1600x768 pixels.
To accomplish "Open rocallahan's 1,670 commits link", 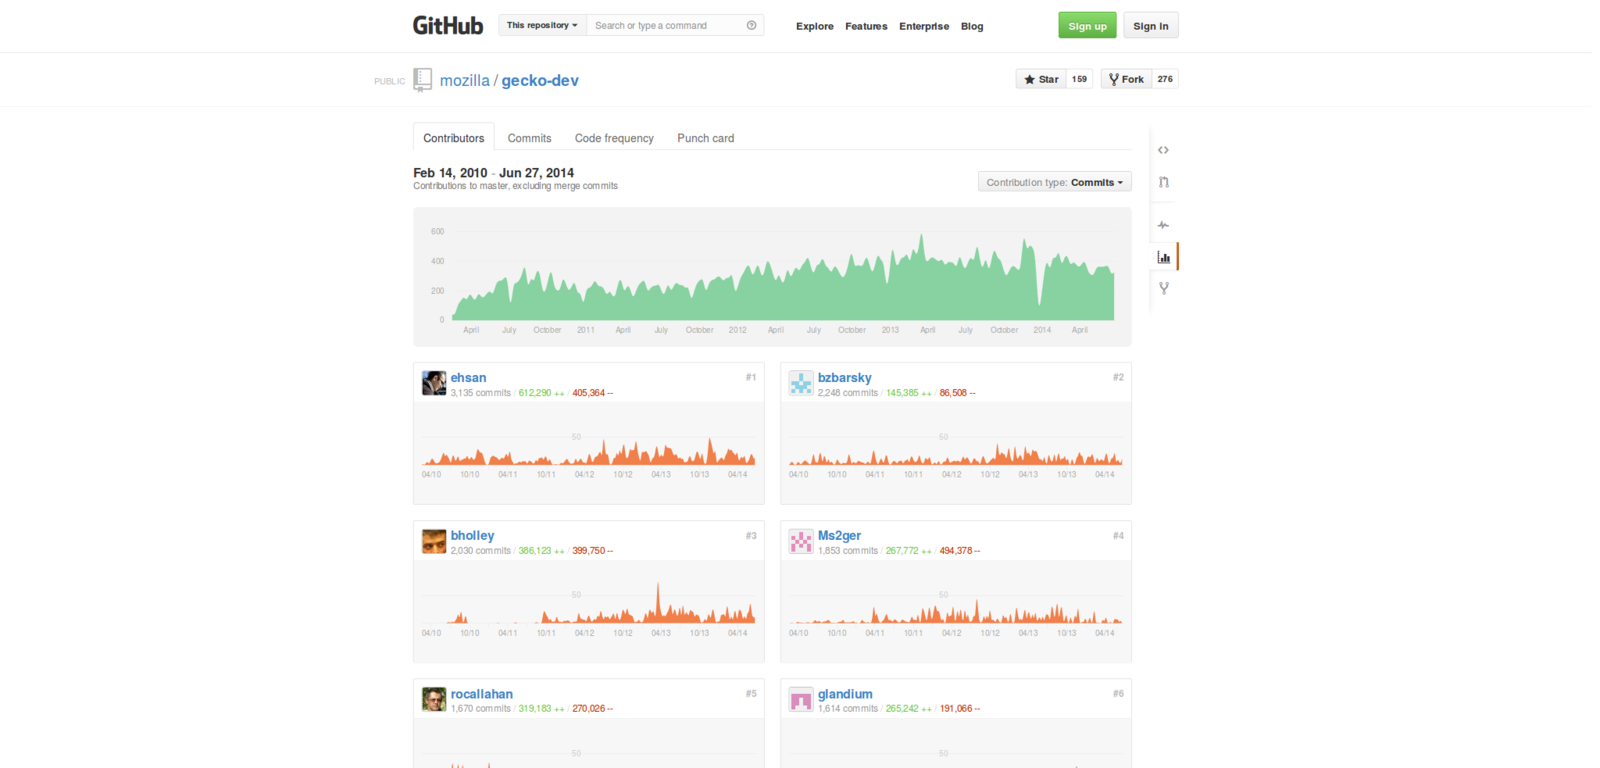I will tap(480, 709).
